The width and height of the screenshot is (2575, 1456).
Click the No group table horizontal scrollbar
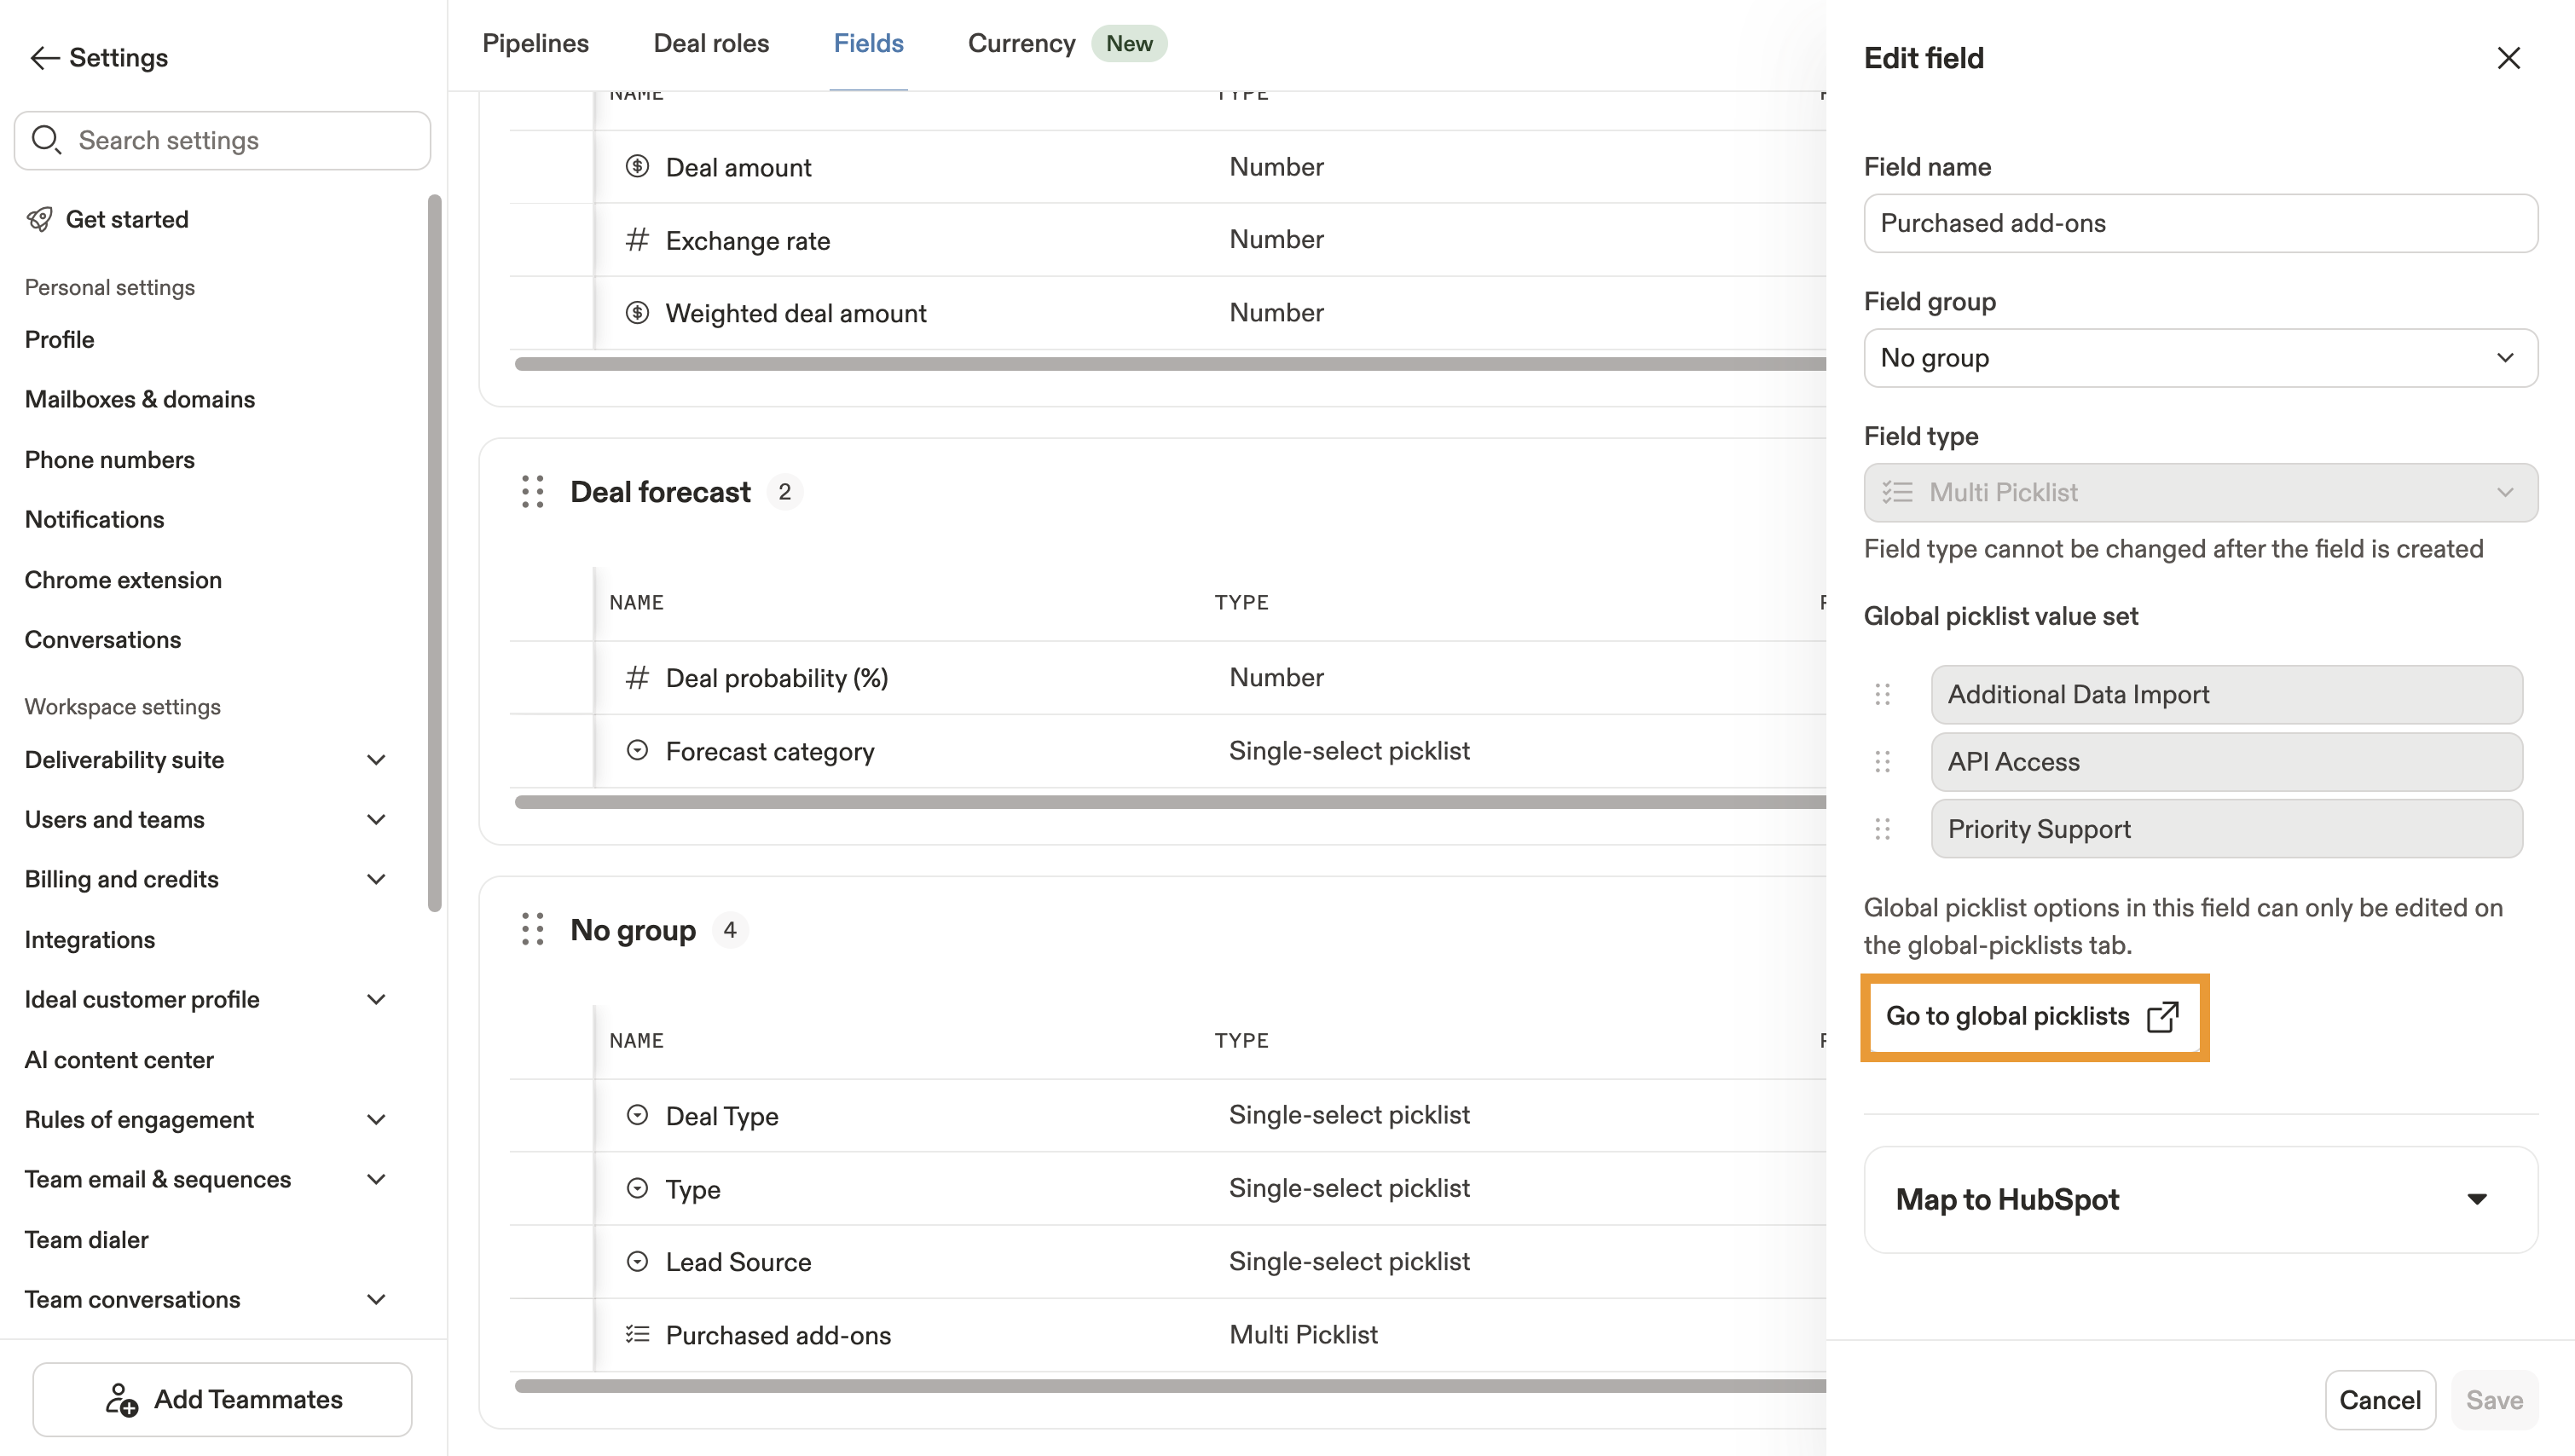[1168, 1385]
